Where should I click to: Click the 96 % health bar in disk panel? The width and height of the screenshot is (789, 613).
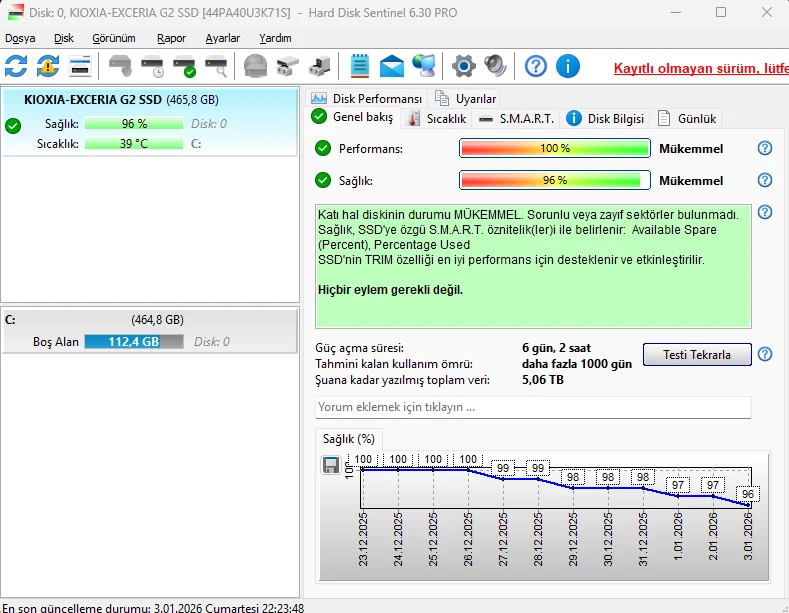tap(134, 124)
